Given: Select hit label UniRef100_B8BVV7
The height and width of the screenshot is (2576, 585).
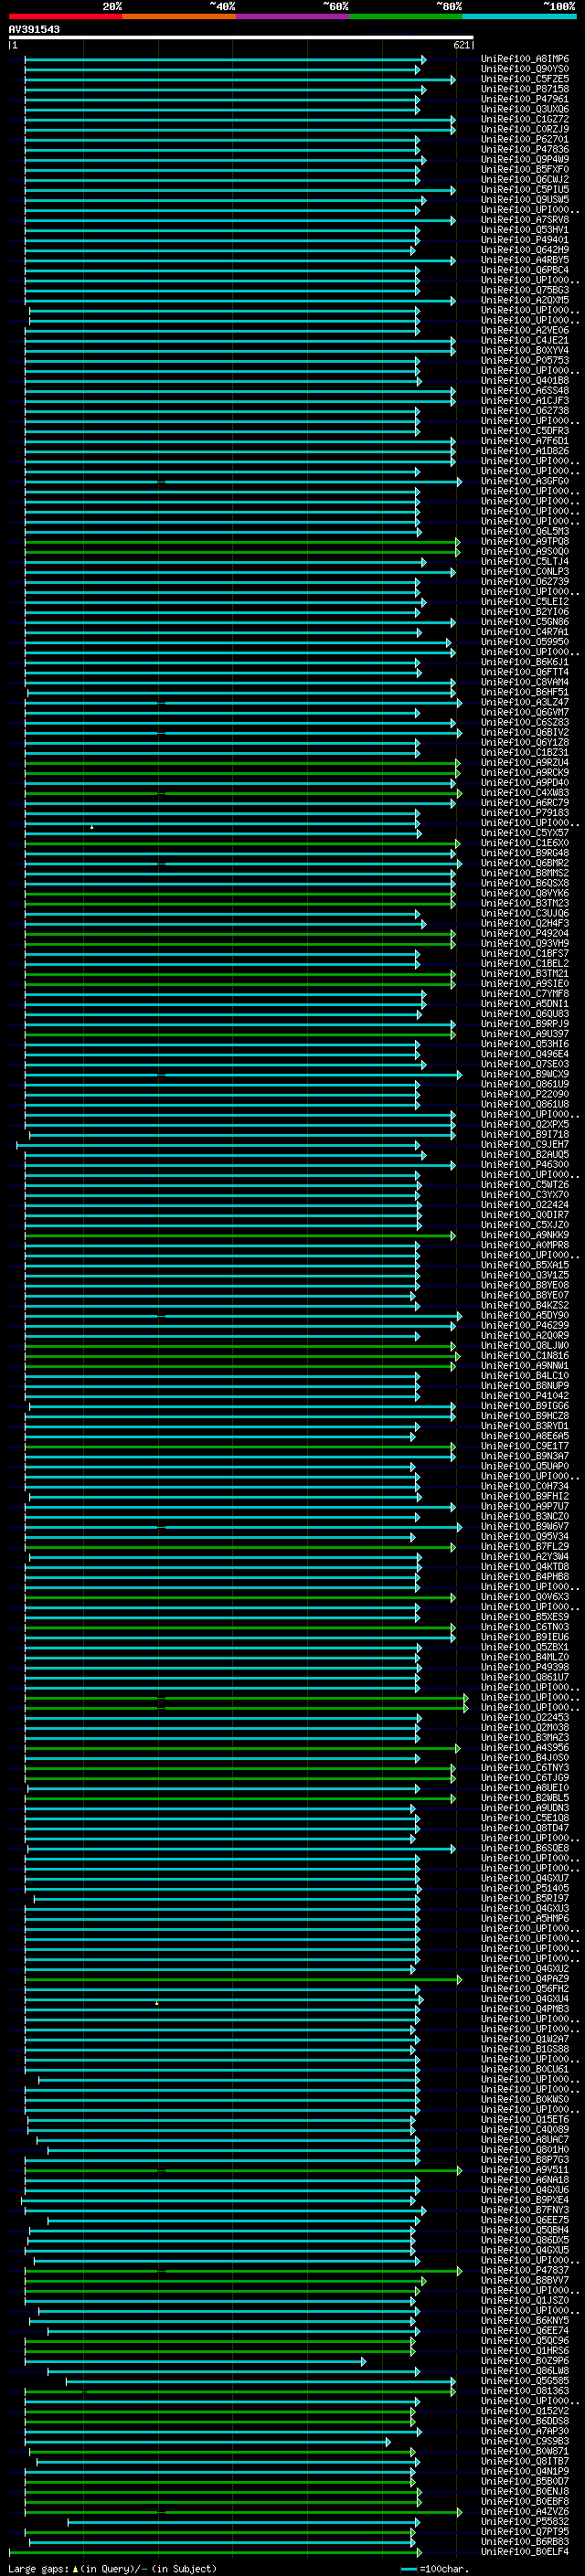Looking at the screenshot, I should pyautogui.click(x=525, y=2280).
